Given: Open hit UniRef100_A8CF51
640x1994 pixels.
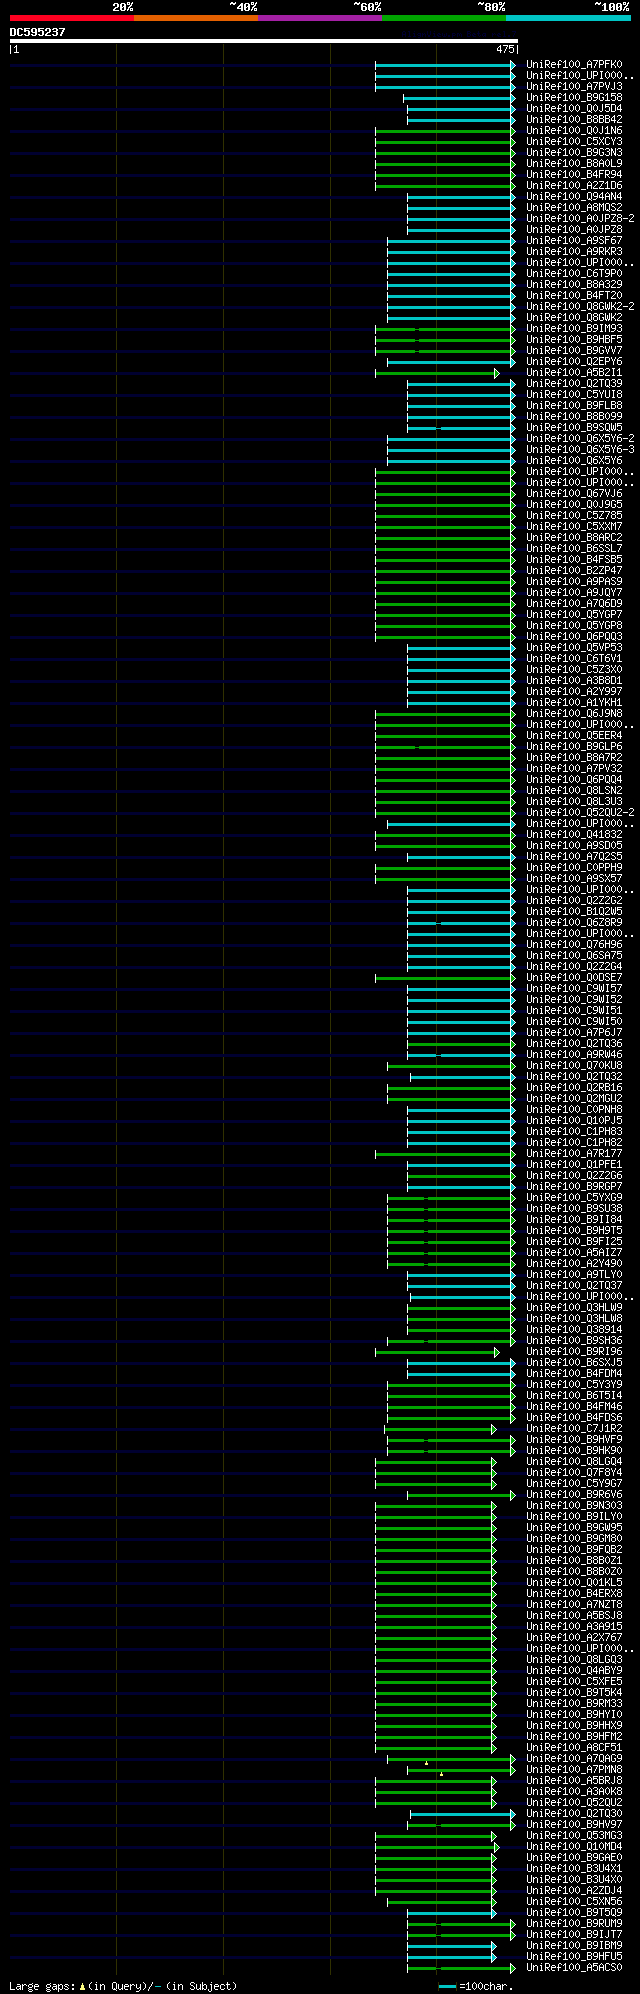Looking at the screenshot, I should pos(574,1748).
